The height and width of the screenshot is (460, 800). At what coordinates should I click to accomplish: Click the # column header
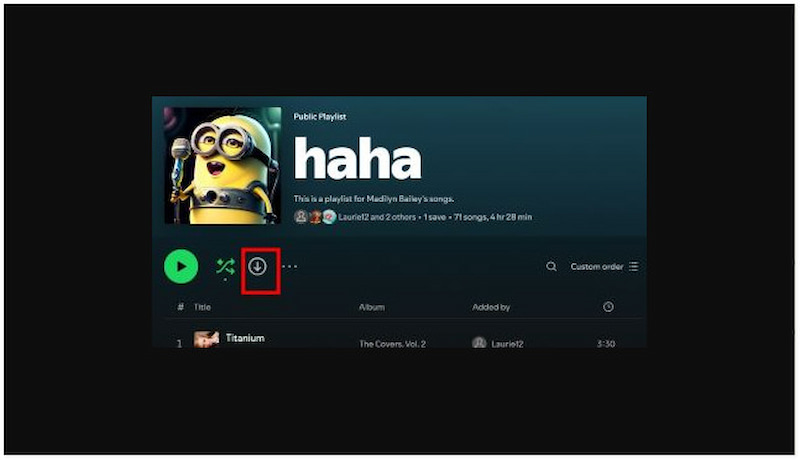pyautogui.click(x=180, y=306)
